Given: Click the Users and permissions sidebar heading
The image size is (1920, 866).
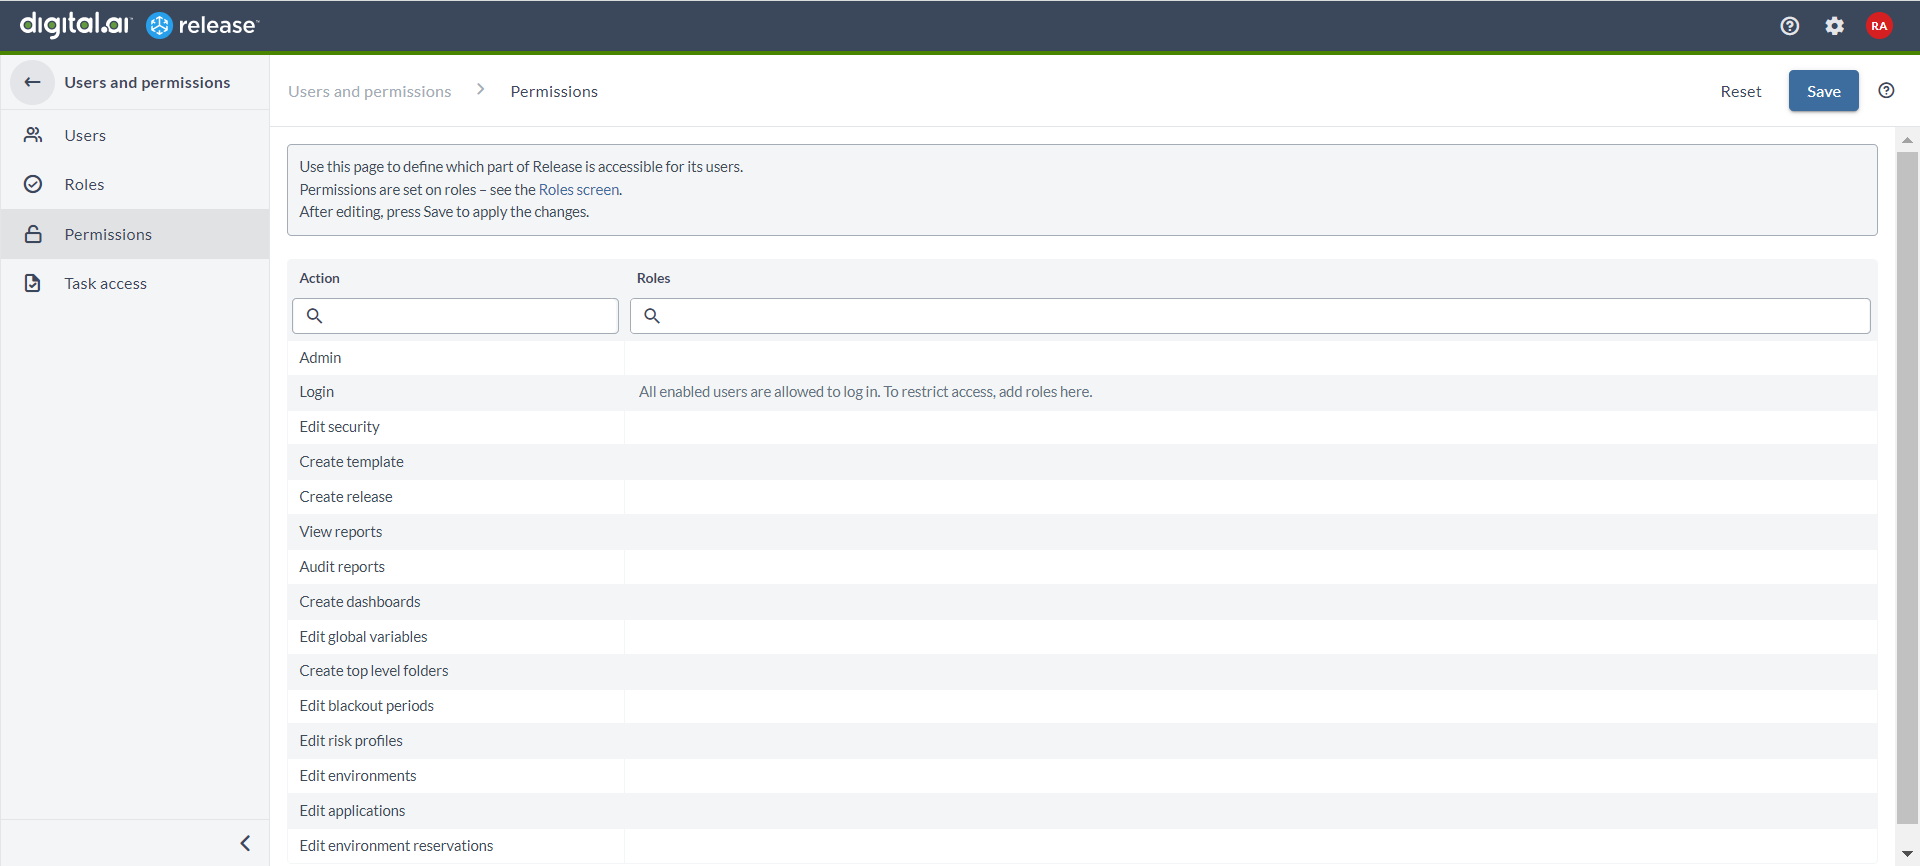Looking at the screenshot, I should click(x=147, y=82).
